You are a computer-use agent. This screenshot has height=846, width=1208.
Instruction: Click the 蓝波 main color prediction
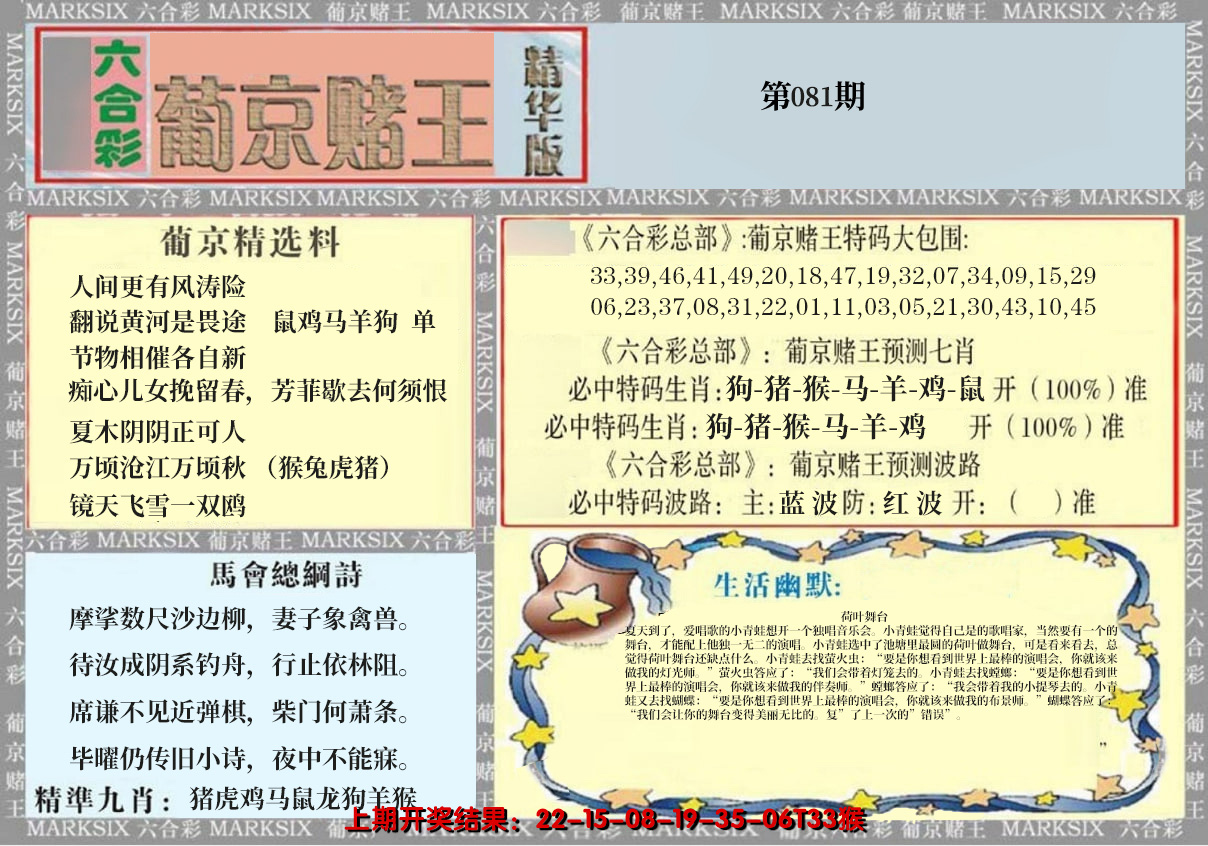pyautogui.click(x=808, y=503)
